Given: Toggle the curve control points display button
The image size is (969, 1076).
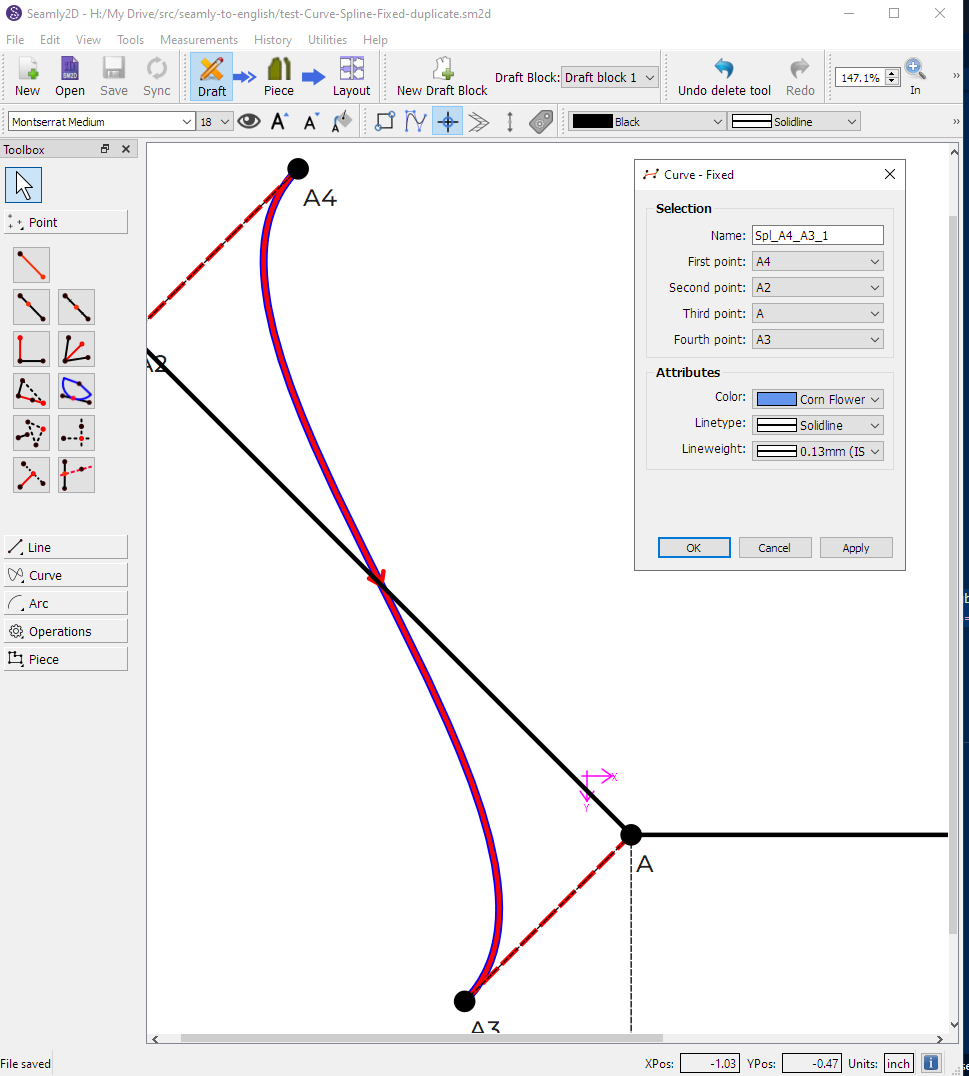Looking at the screenshot, I should click(x=416, y=121).
